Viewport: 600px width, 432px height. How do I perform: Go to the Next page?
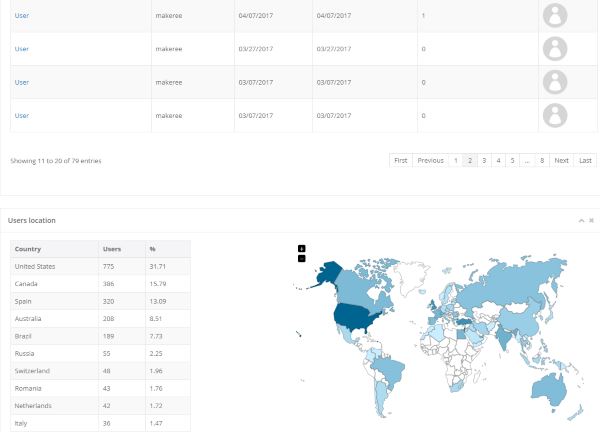[561, 160]
